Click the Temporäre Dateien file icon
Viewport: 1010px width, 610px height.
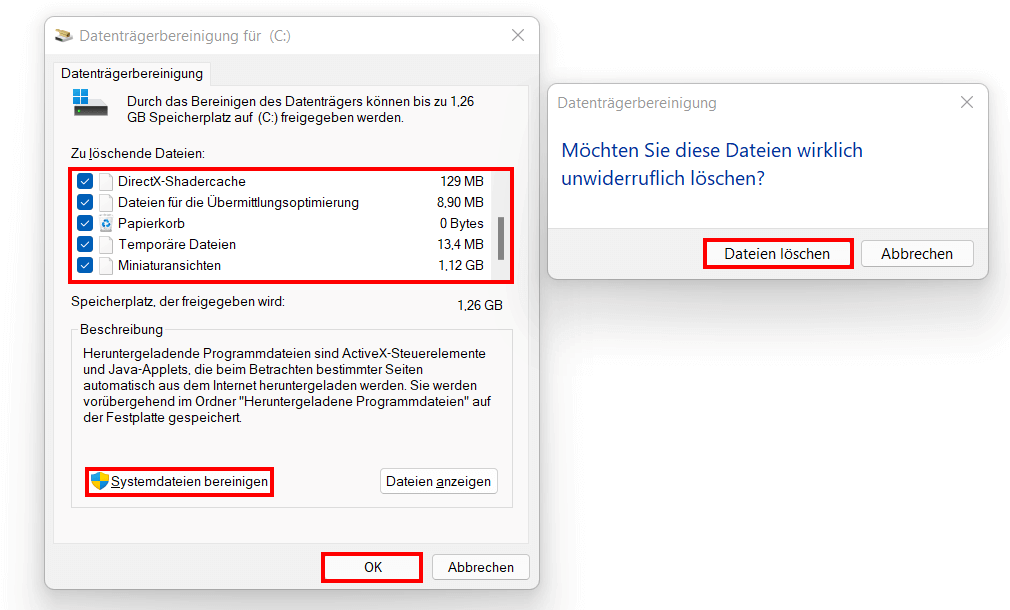tap(106, 244)
